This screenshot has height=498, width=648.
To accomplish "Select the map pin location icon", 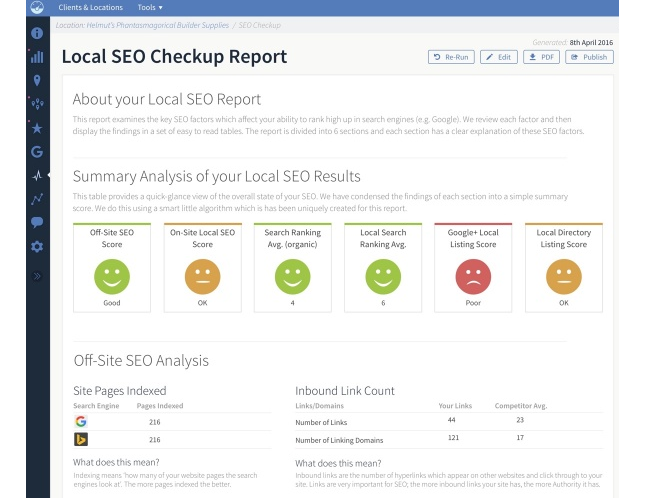I will pyautogui.click(x=37, y=80).
